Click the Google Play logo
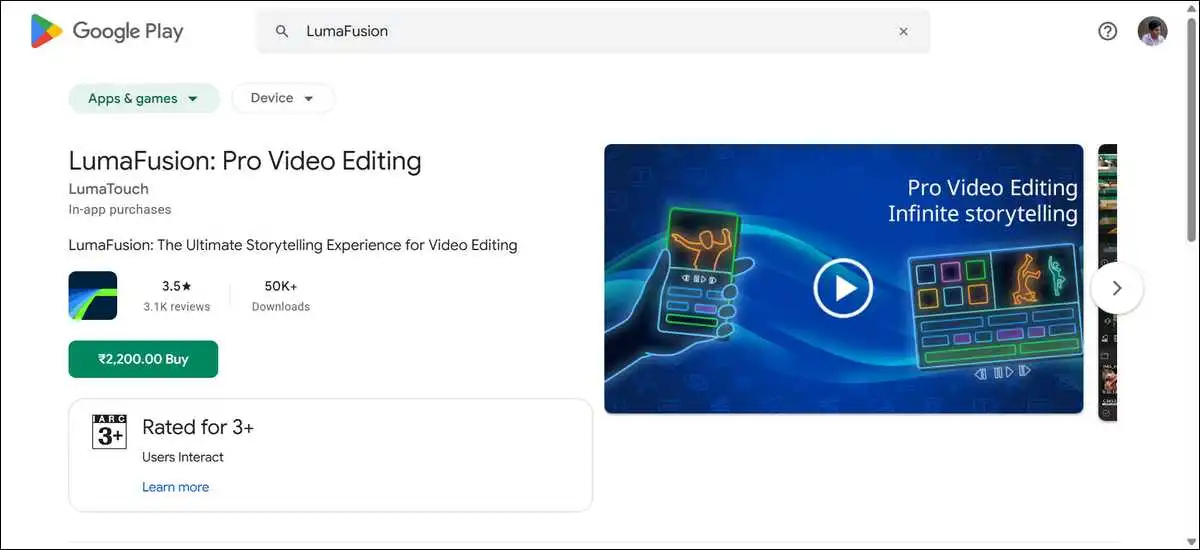Image resolution: width=1200 pixels, height=550 pixels. coord(107,31)
